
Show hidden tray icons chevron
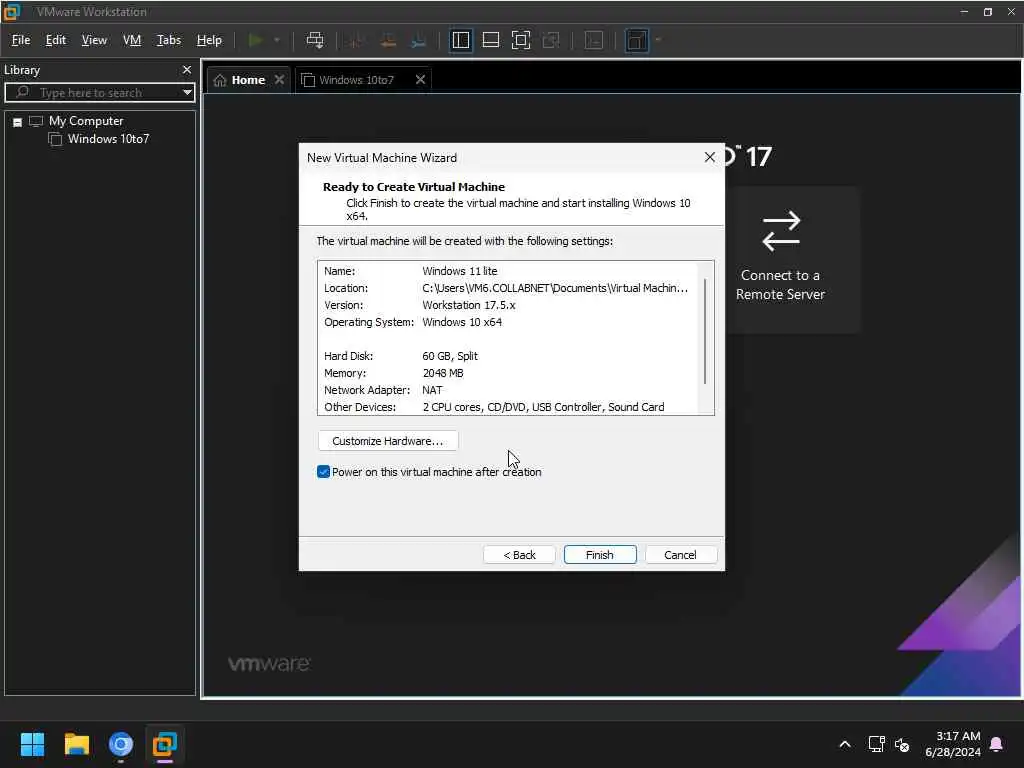tap(844, 744)
